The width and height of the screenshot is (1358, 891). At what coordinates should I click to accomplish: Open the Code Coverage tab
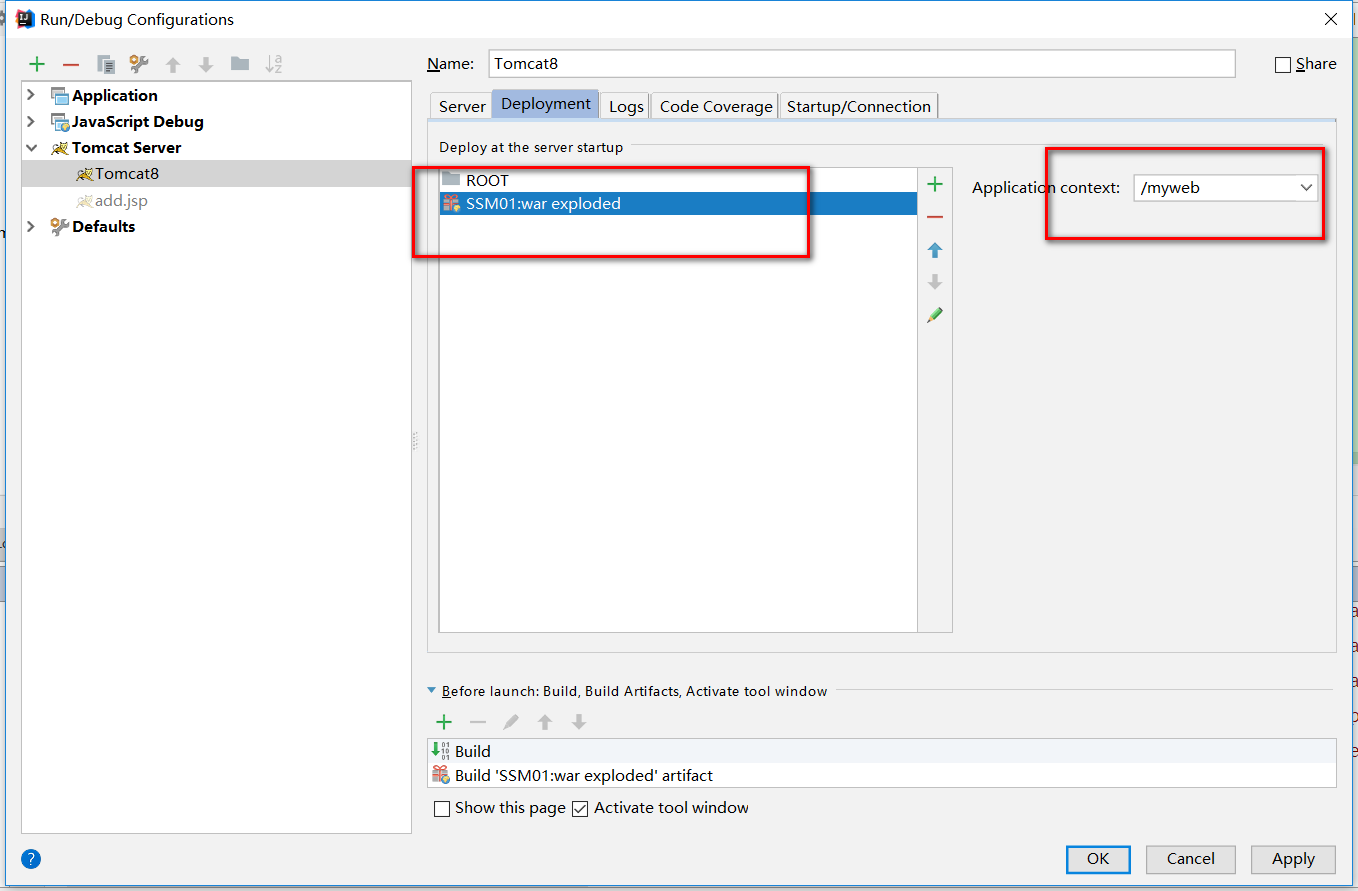tap(716, 106)
